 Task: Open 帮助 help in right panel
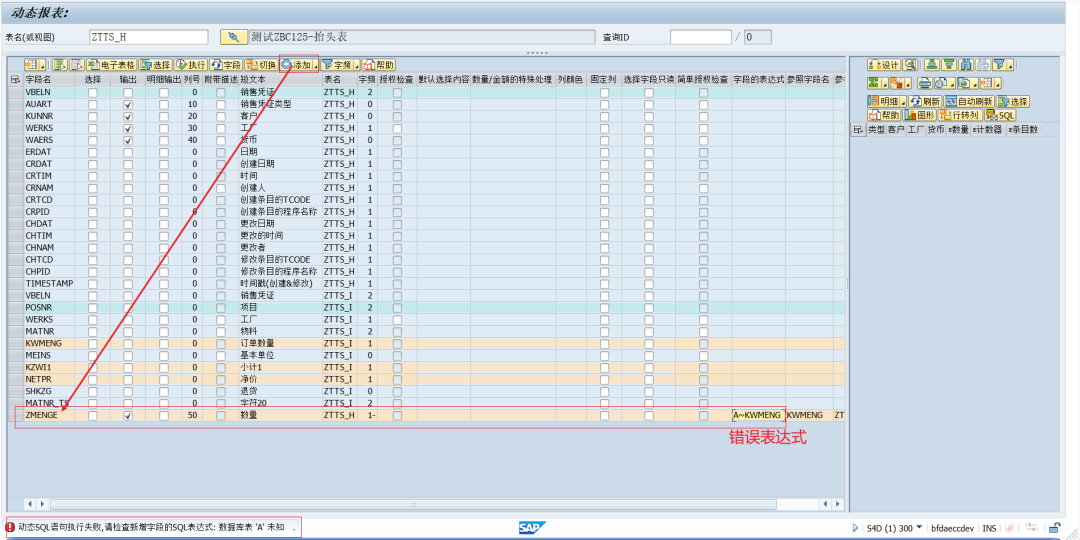[884, 115]
